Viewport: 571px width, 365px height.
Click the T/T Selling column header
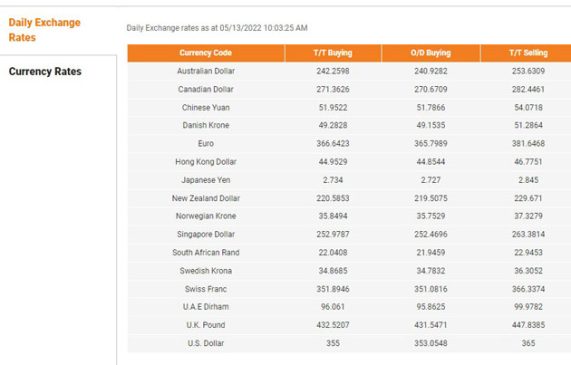pyautogui.click(x=528, y=53)
